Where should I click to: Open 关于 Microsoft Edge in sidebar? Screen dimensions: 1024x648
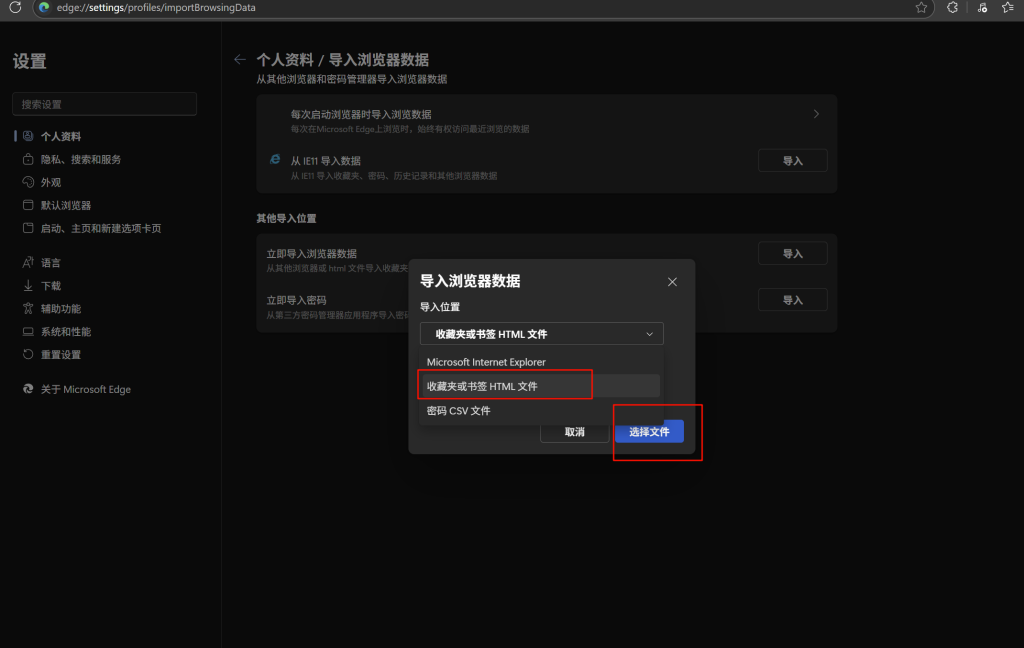pos(85,389)
